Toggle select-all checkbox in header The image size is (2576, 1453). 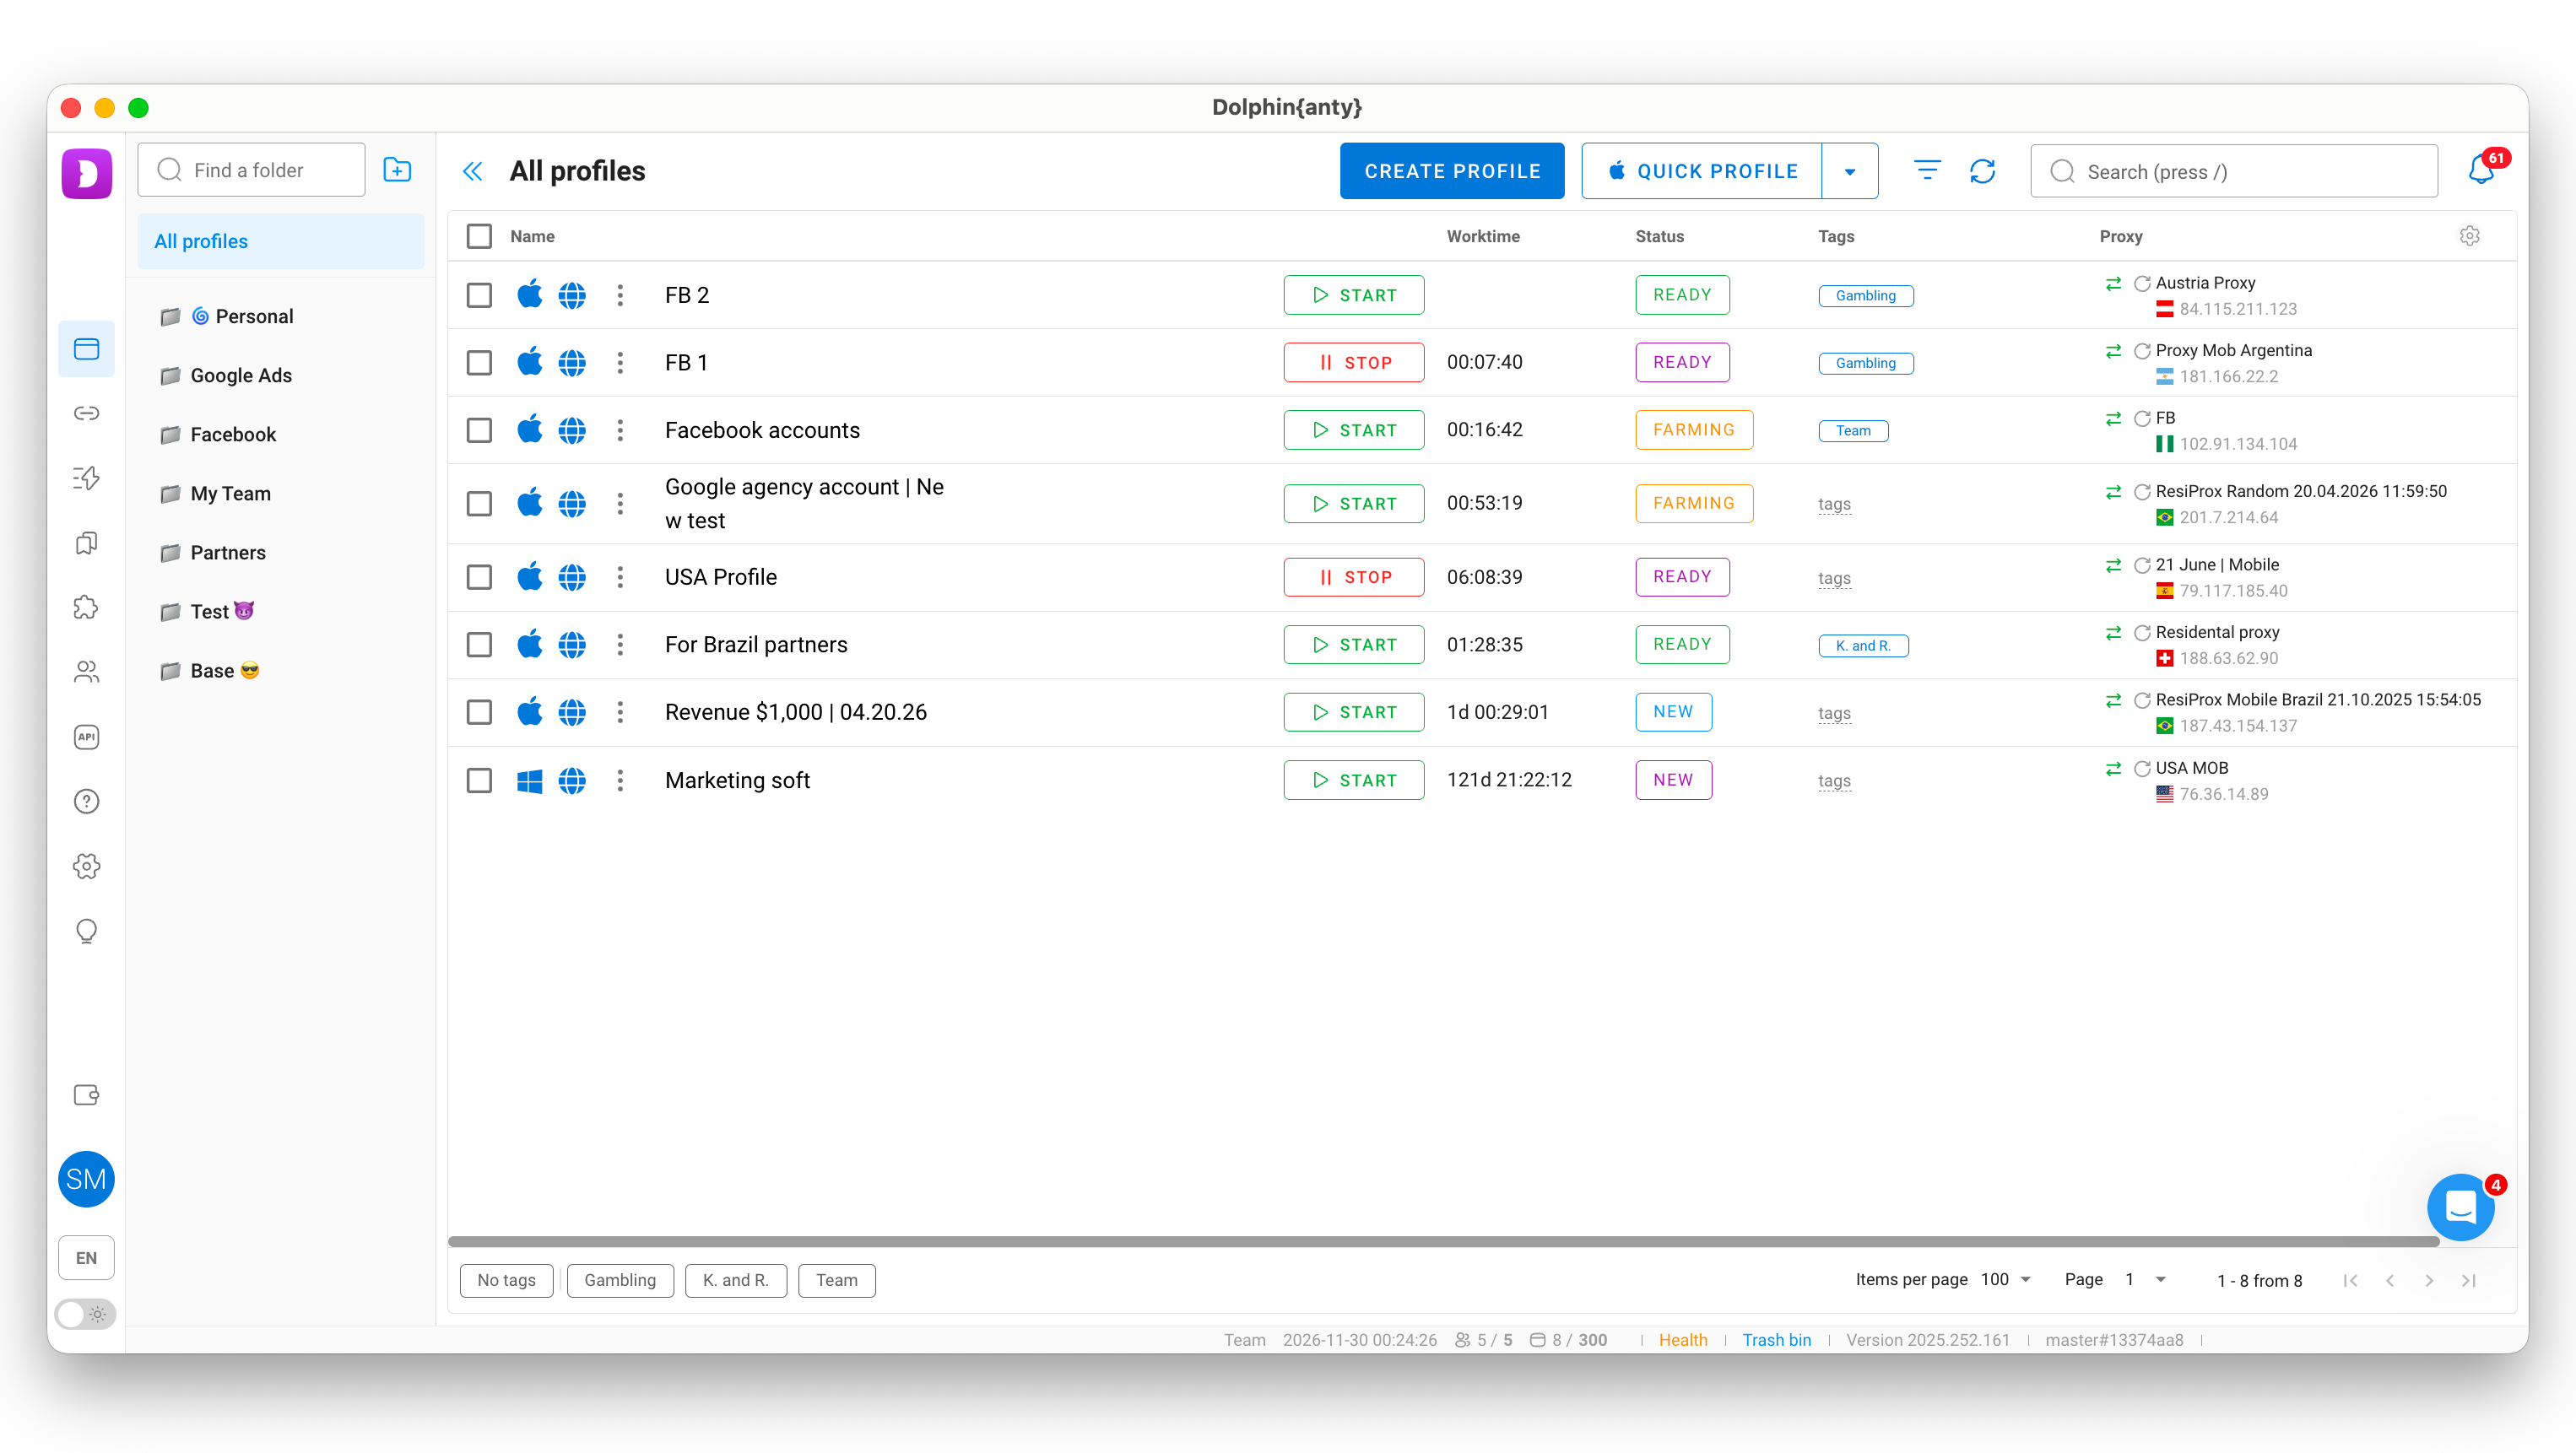pos(479,236)
